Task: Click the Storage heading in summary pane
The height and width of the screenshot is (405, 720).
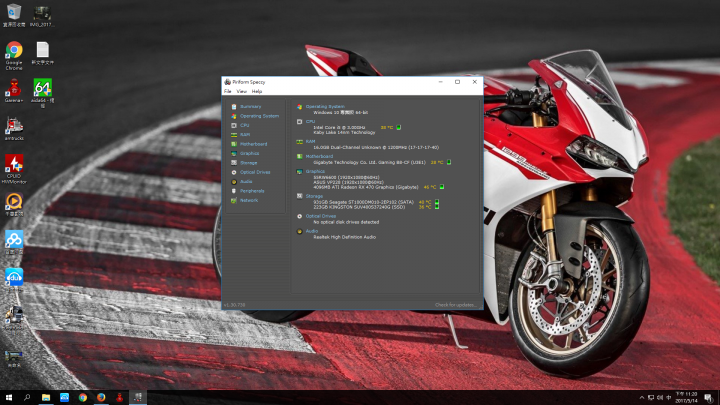Action: click(314, 197)
